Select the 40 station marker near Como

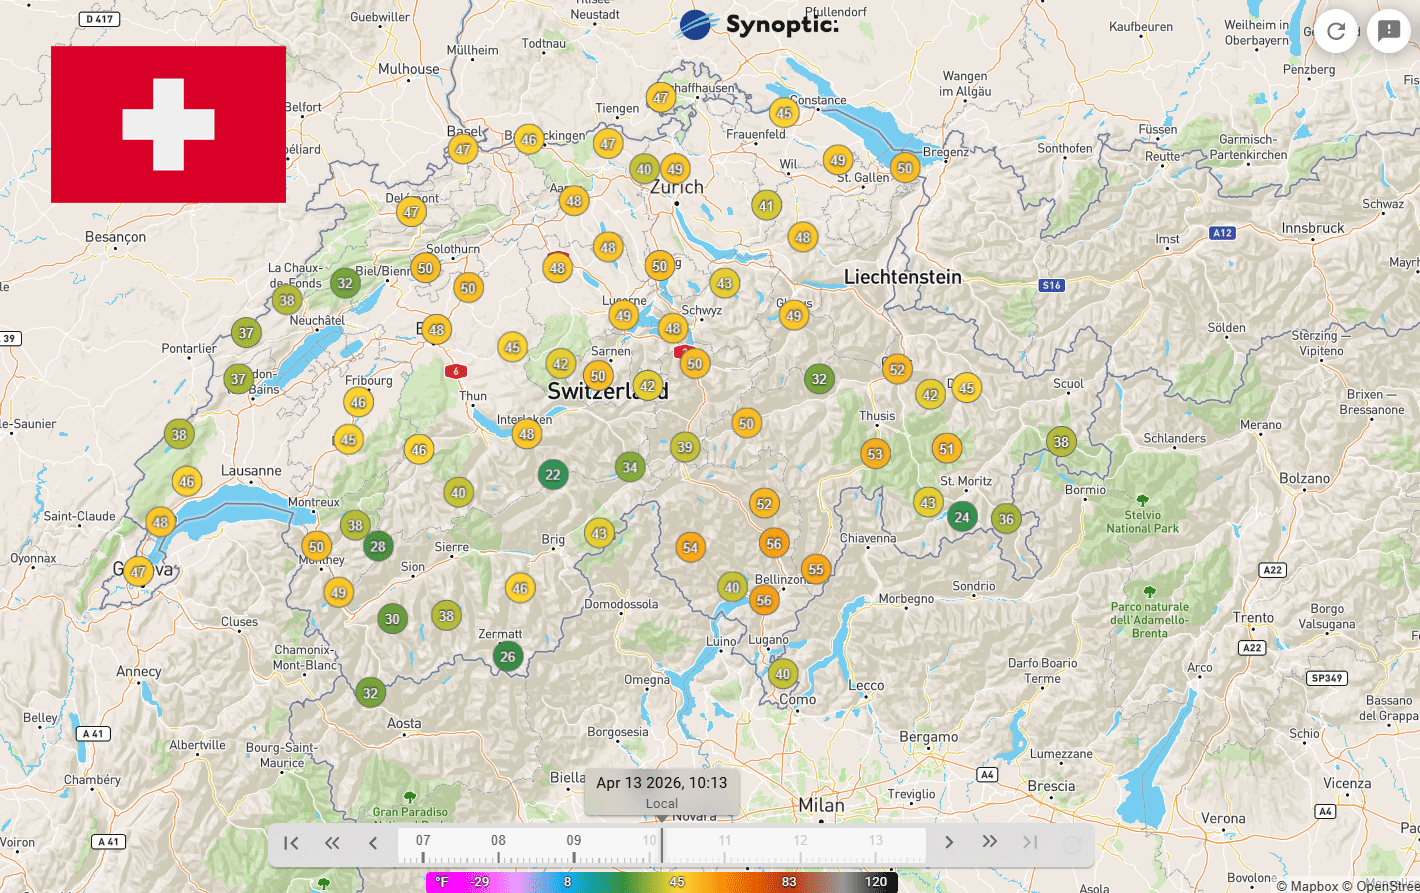coord(783,674)
